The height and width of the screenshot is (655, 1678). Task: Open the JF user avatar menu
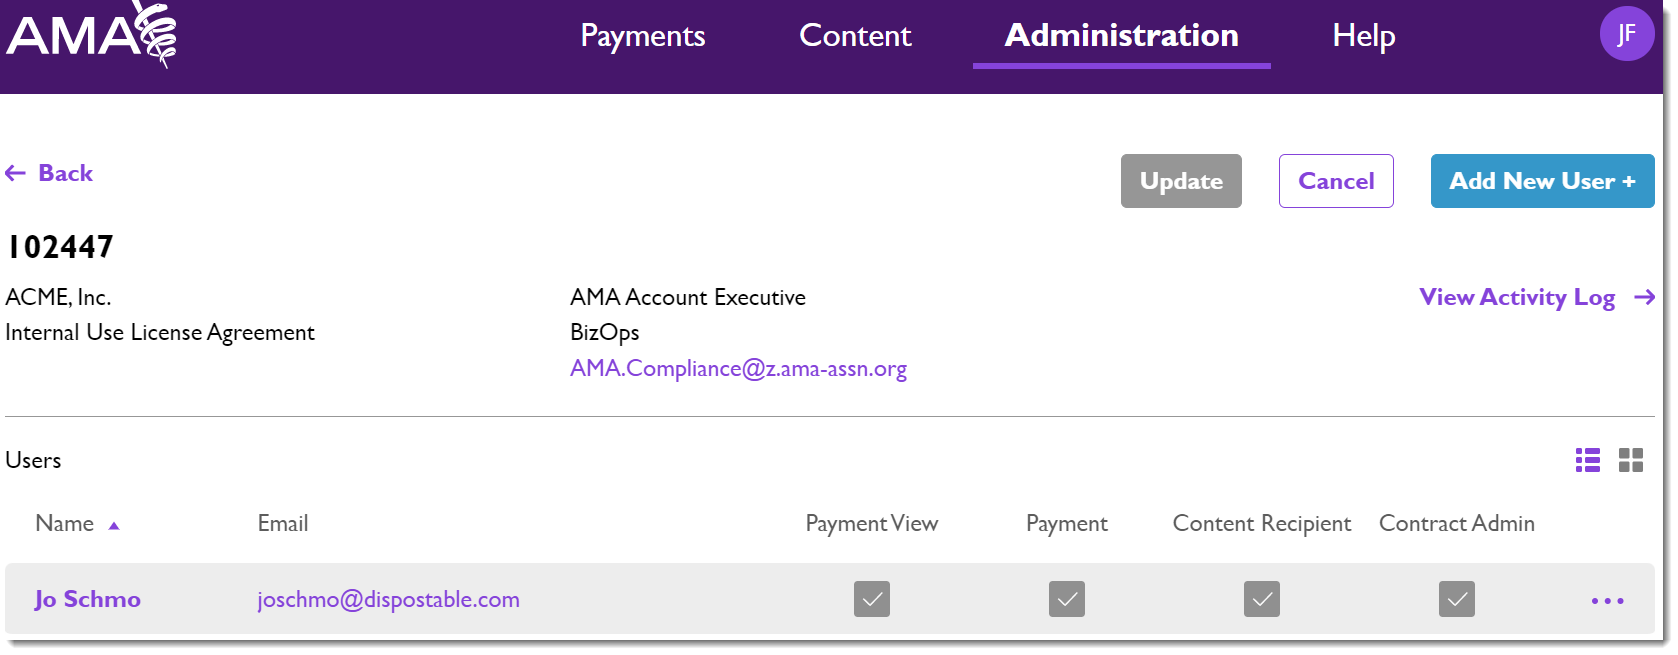pos(1626,34)
